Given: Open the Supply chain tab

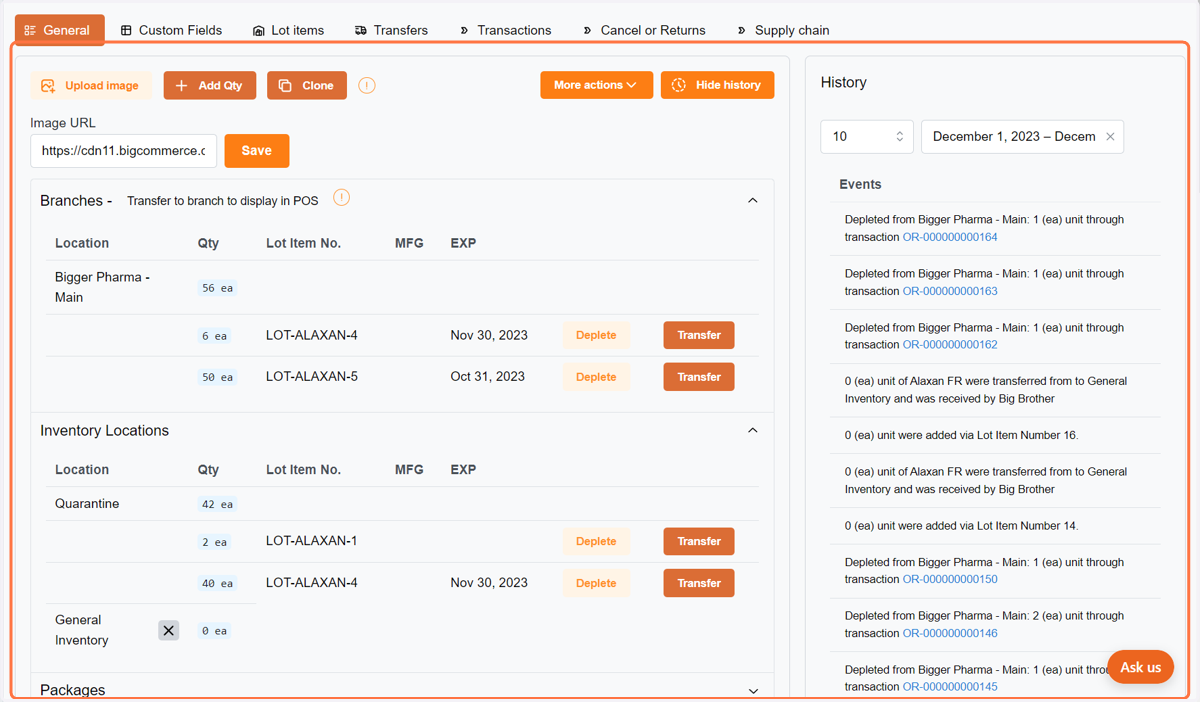Looking at the screenshot, I should 783,30.
